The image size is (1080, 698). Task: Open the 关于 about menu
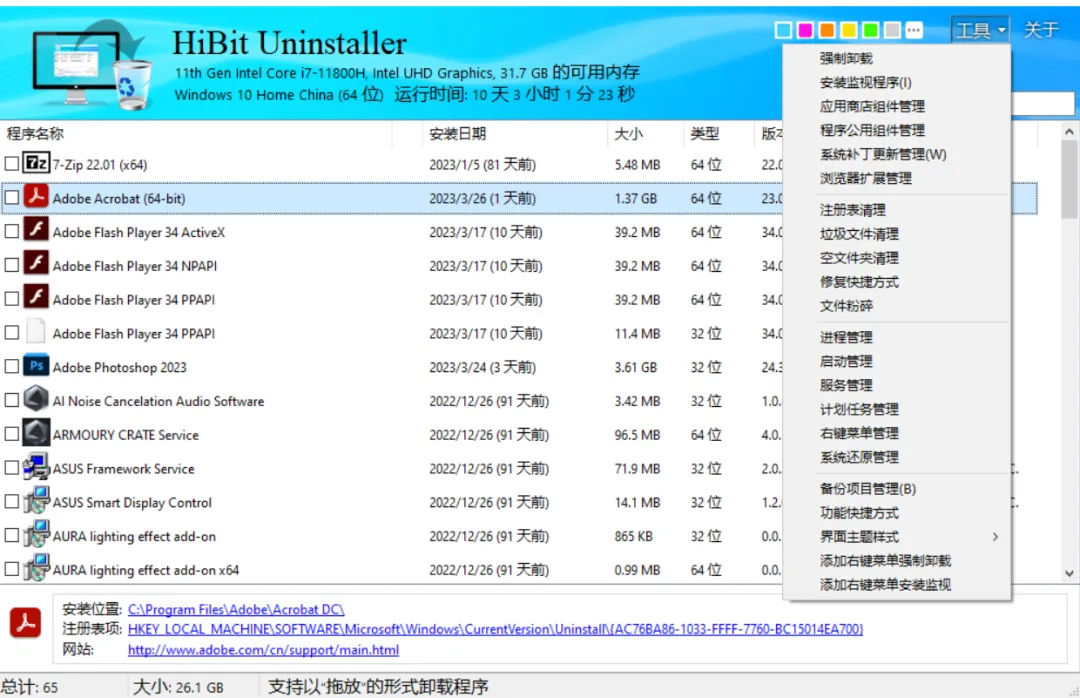(x=1041, y=30)
